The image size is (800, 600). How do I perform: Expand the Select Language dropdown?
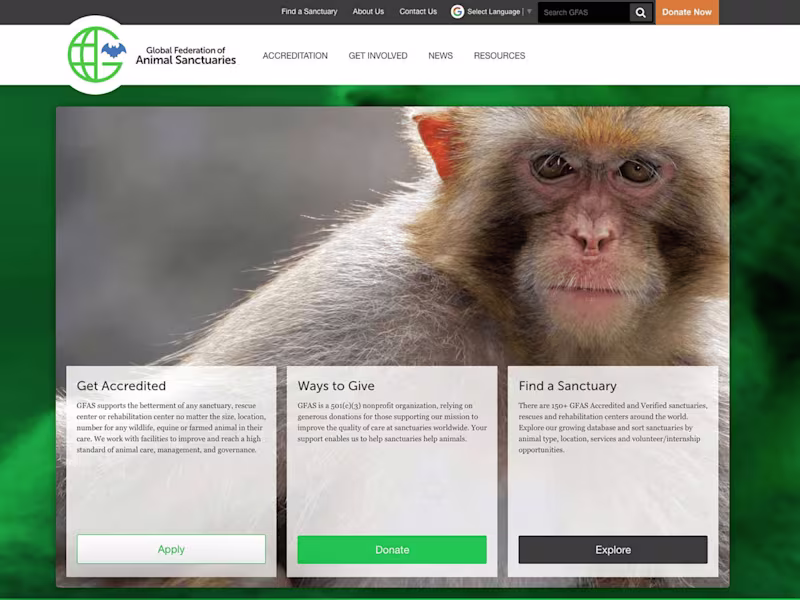click(x=492, y=12)
